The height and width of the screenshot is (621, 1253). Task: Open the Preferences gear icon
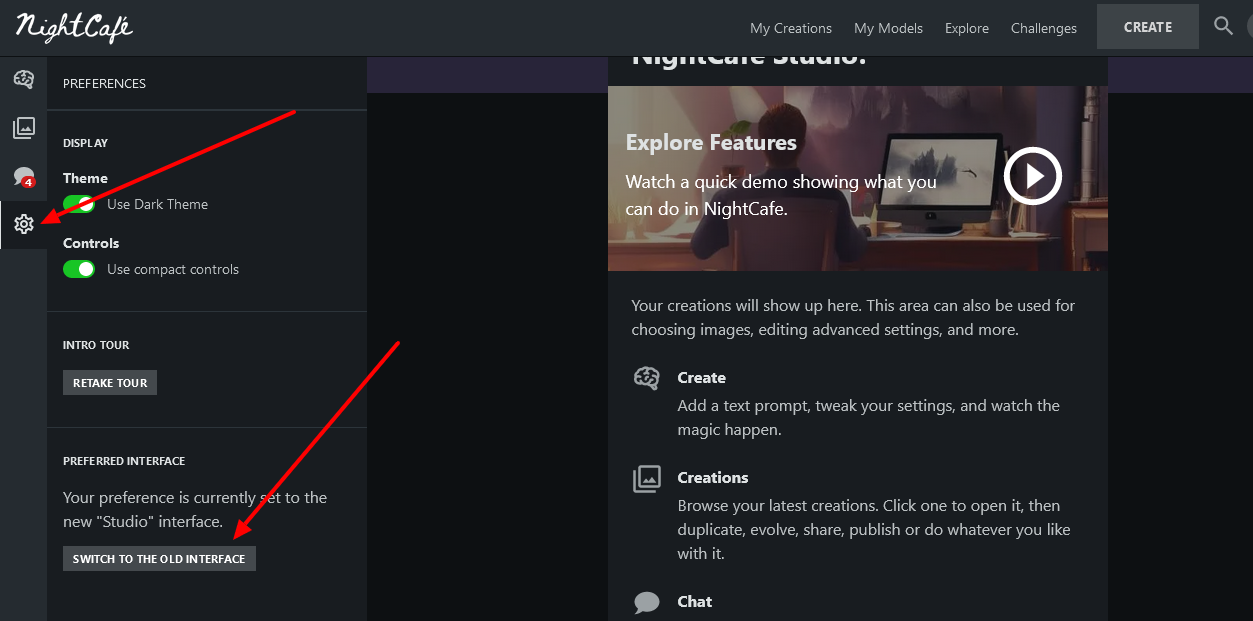(x=24, y=224)
